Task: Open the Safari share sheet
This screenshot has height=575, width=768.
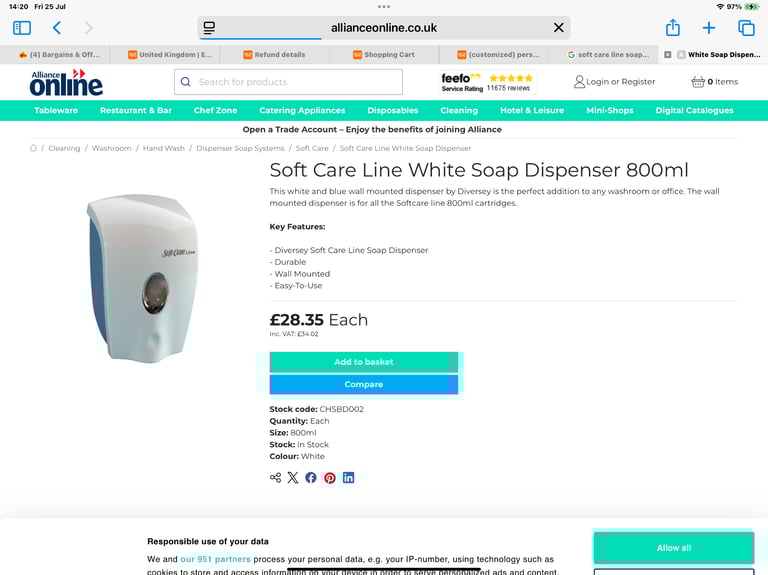Action: pyautogui.click(x=672, y=27)
